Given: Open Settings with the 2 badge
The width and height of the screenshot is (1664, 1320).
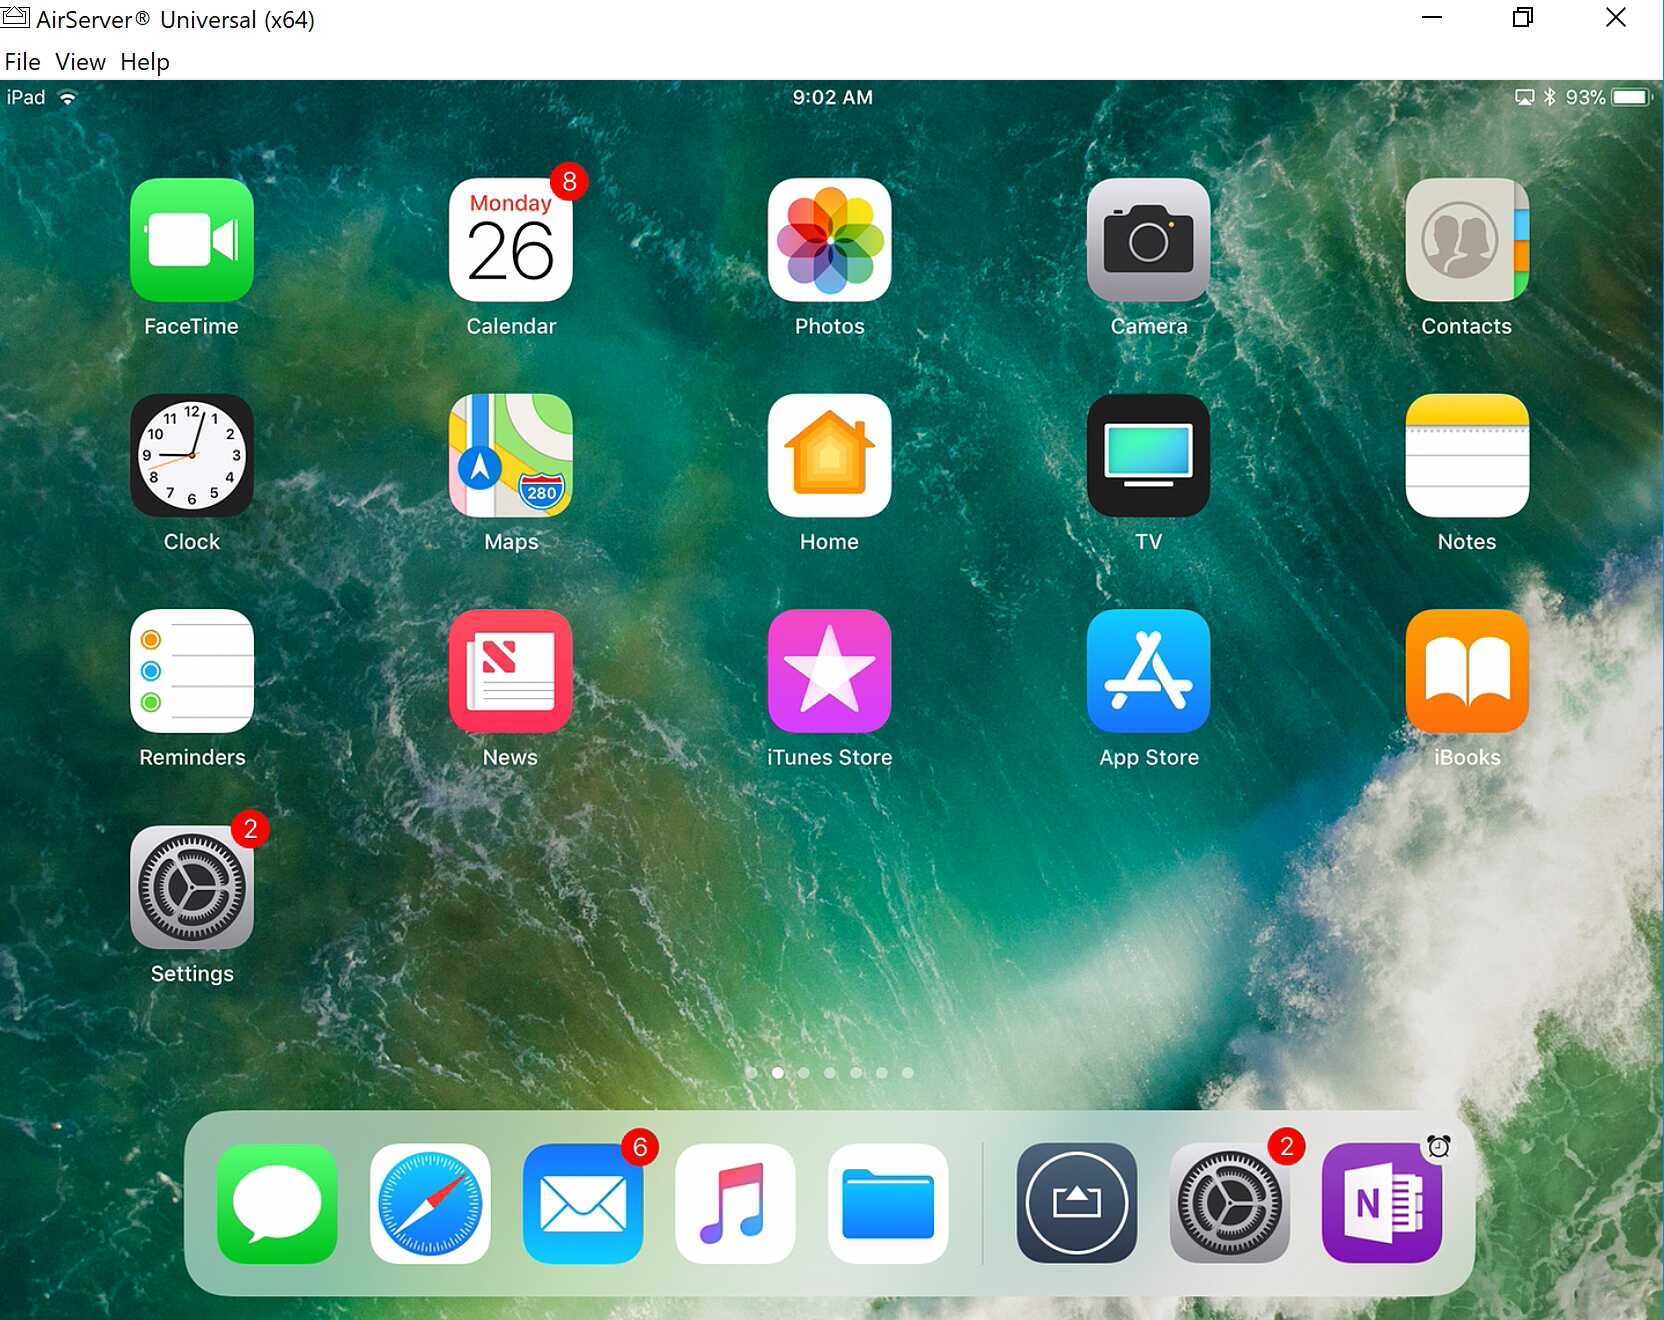Looking at the screenshot, I should tap(192, 888).
